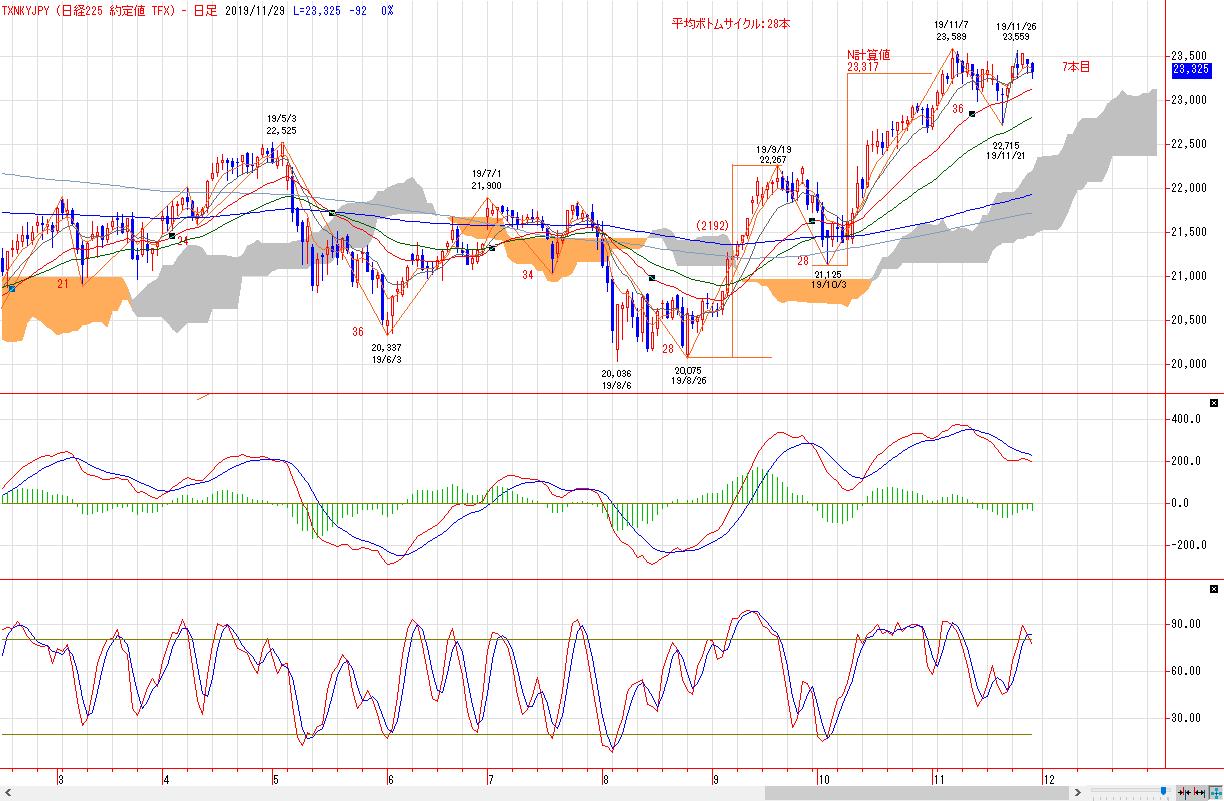Viewport: 1224px width, 801px height.
Task: Close the MACD indicator panel
Action: click(1214, 403)
